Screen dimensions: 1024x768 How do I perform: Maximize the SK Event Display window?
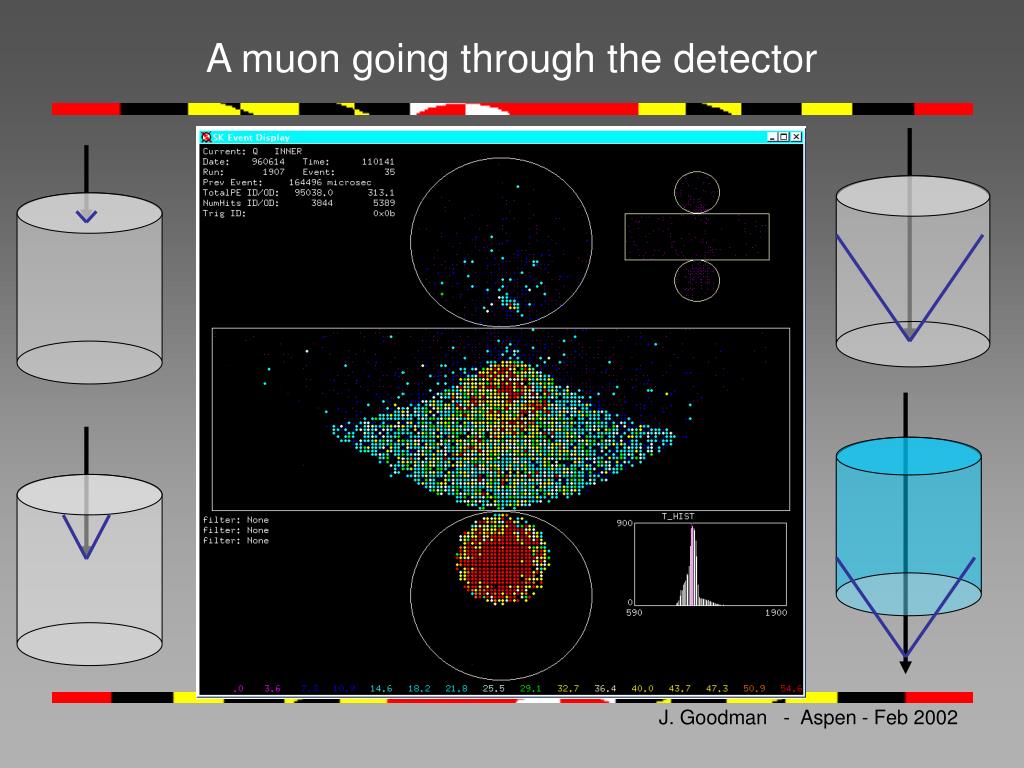784,136
